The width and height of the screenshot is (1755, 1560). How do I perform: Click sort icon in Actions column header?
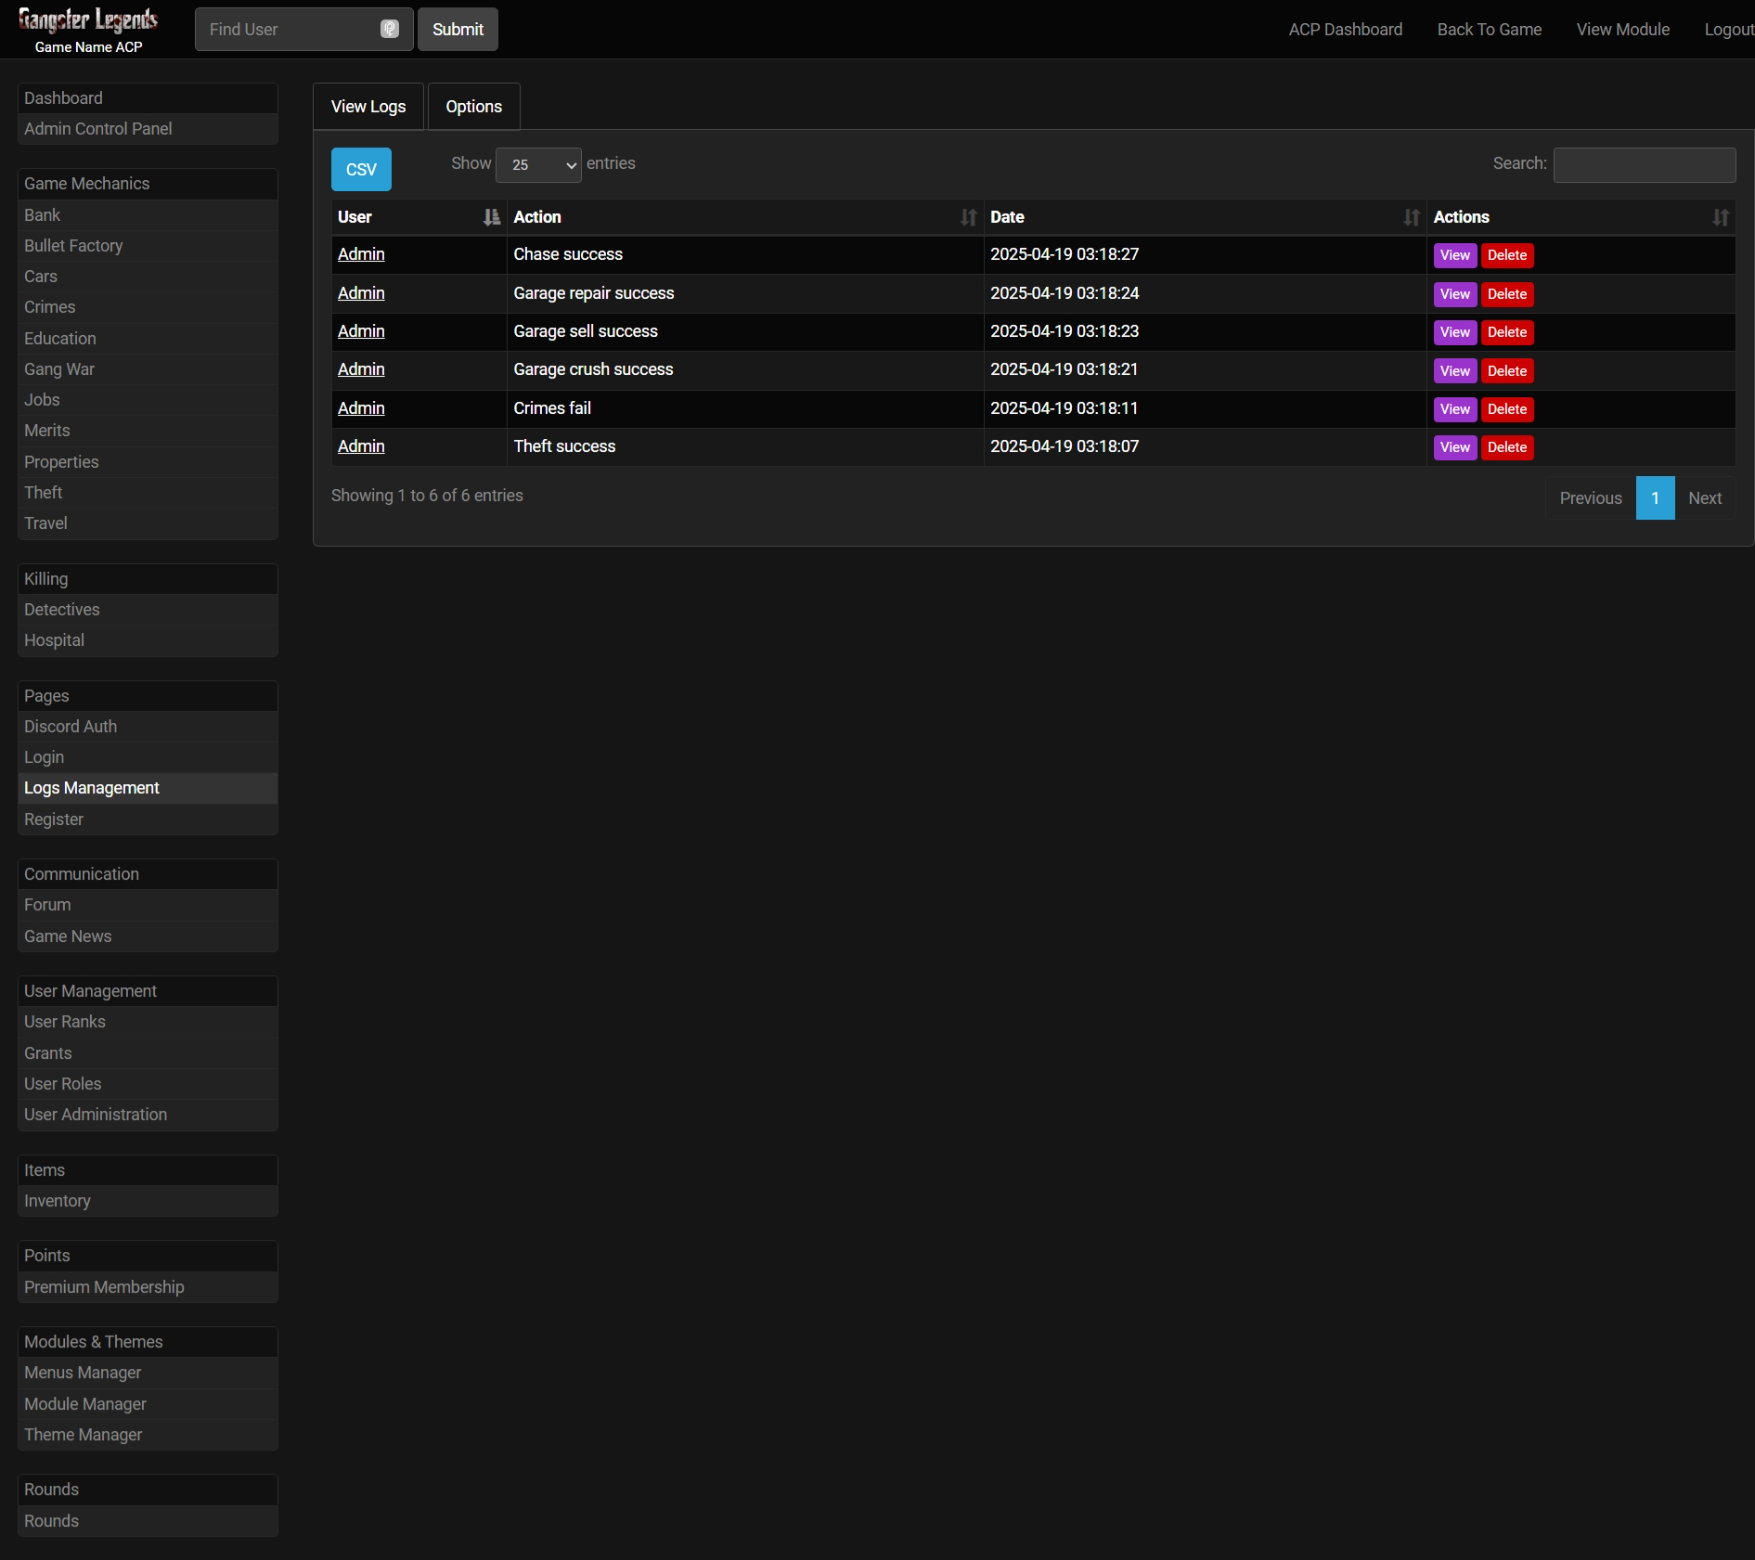[x=1720, y=217]
